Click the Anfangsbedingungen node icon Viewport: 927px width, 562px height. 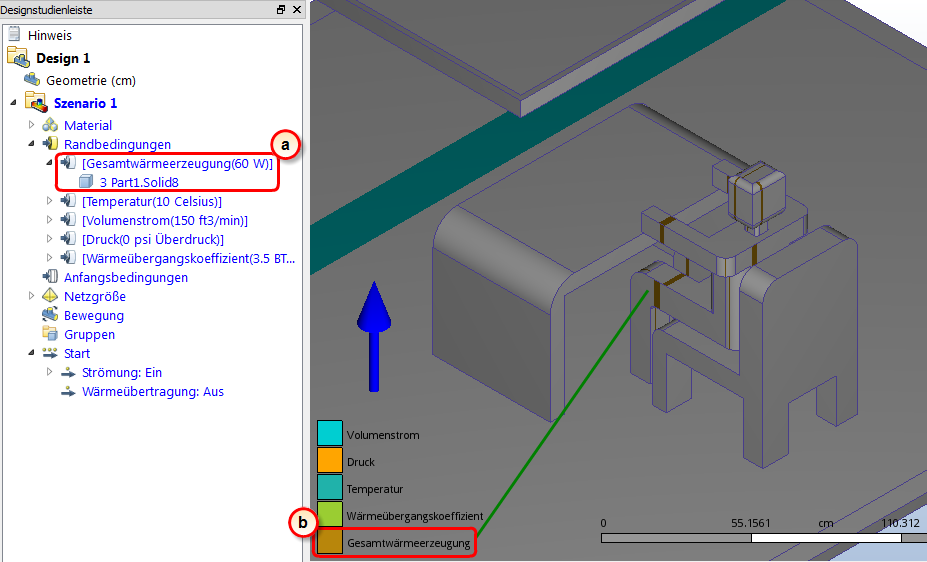(50, 277)
